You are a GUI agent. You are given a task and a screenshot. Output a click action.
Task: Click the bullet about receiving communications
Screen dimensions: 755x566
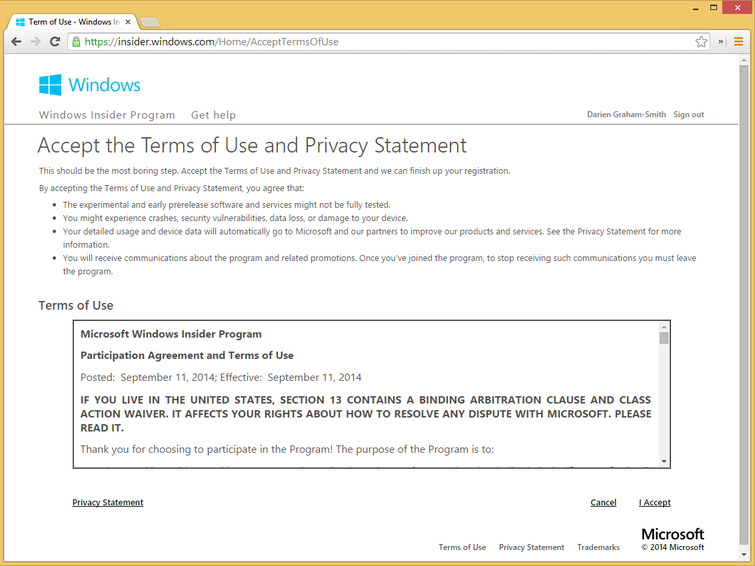click(x=379, y=264)
